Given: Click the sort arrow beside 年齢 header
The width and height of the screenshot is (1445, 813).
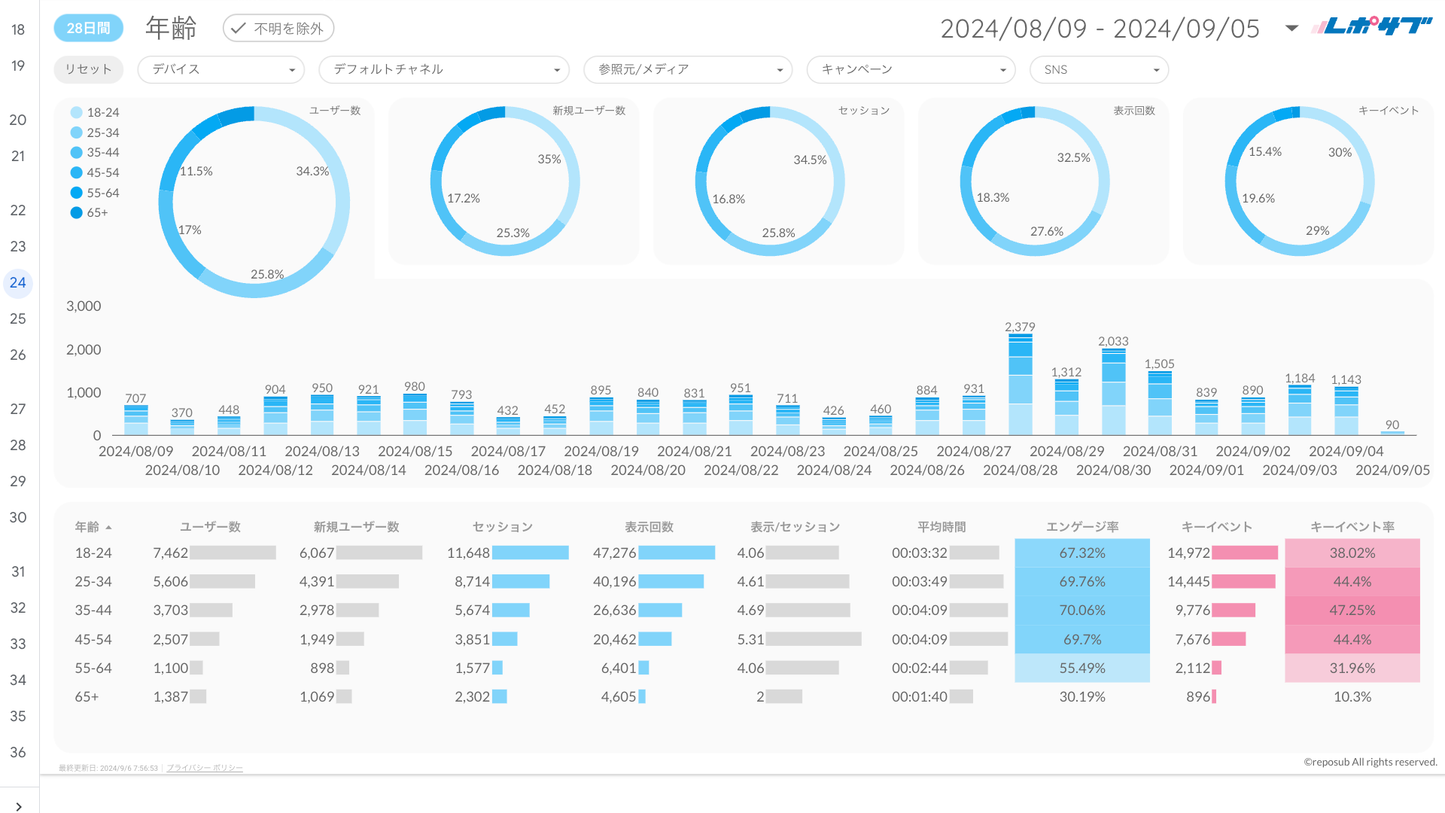Looking at the screenshot, I should (109, 527).
